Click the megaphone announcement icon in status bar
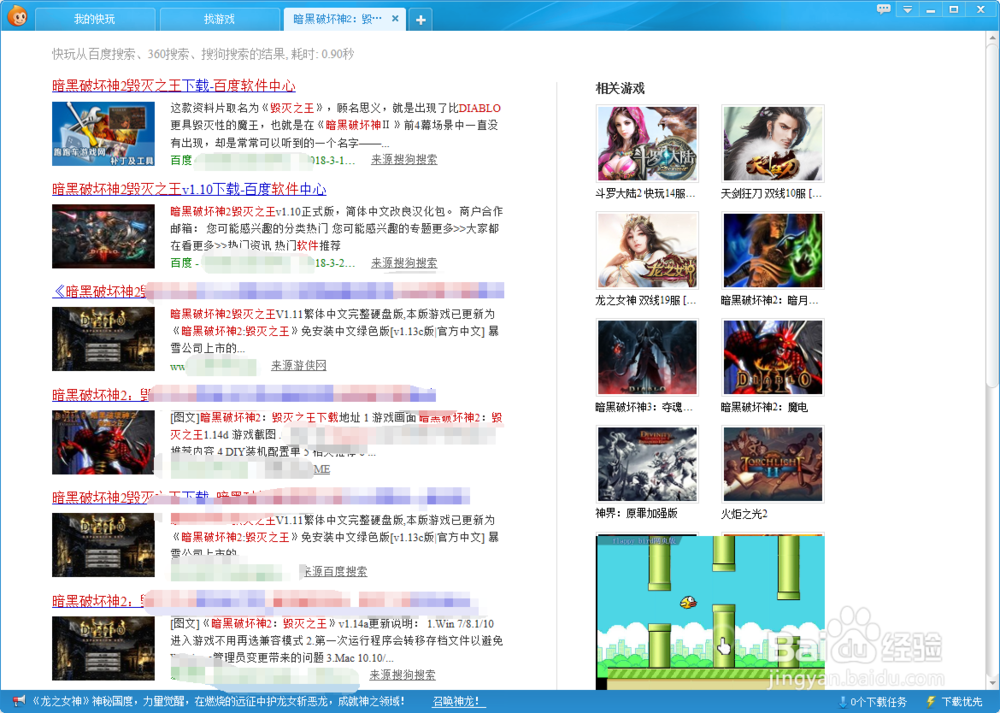 pos(19,701)
